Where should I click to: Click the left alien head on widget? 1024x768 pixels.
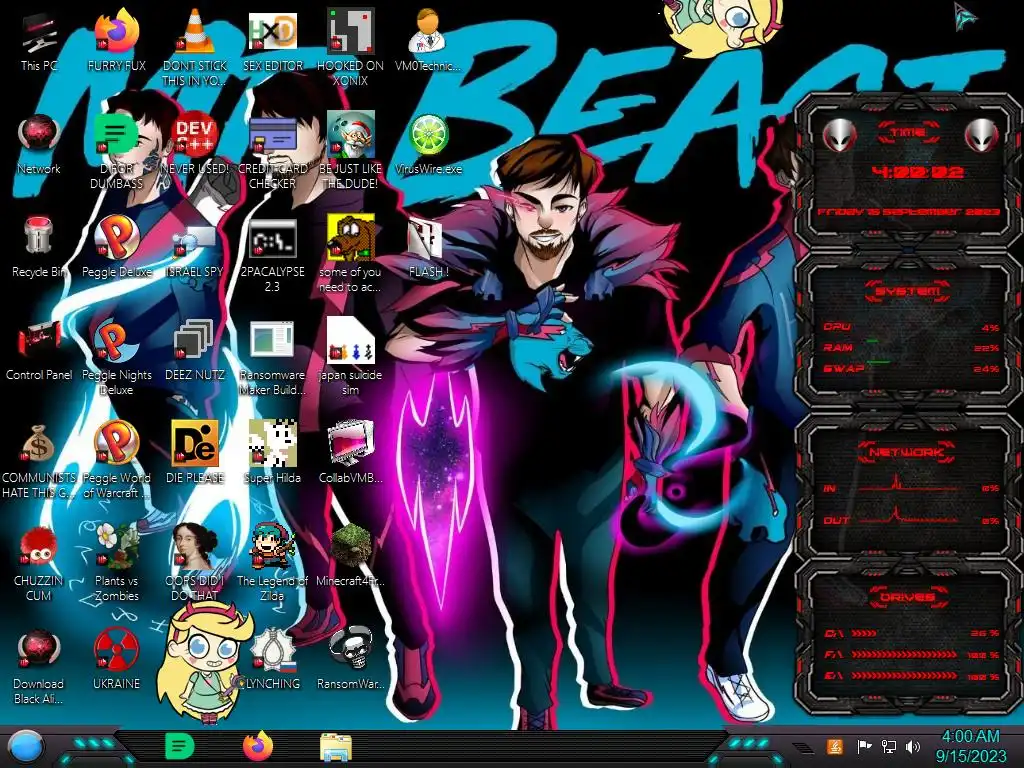pyautogui.click(x=840, y=135)
